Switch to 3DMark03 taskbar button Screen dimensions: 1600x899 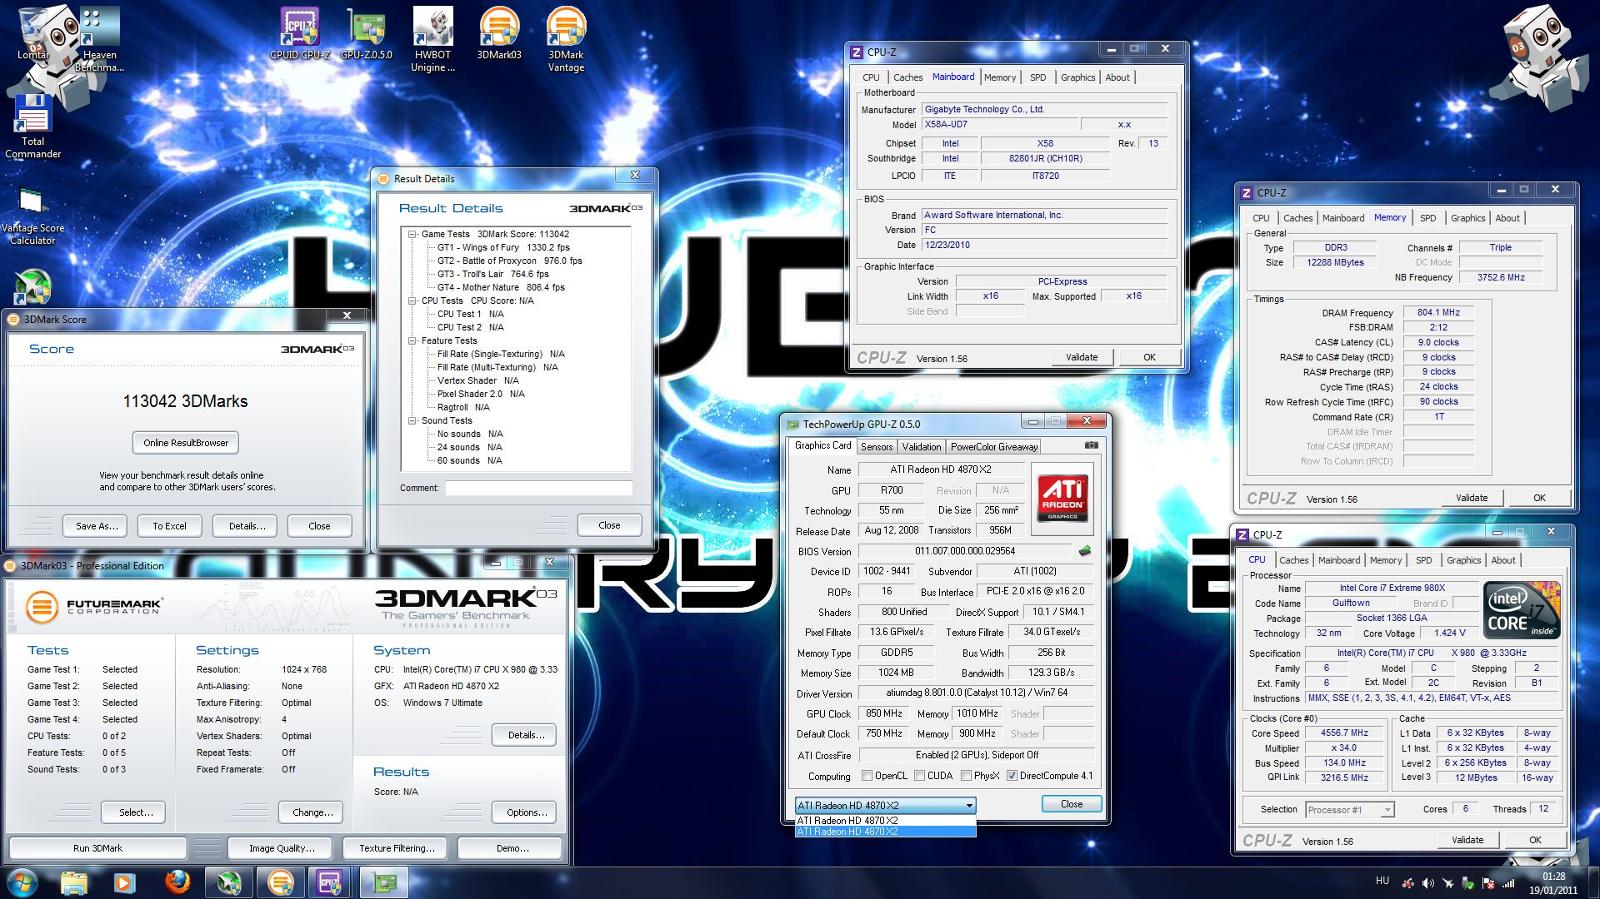281,883
